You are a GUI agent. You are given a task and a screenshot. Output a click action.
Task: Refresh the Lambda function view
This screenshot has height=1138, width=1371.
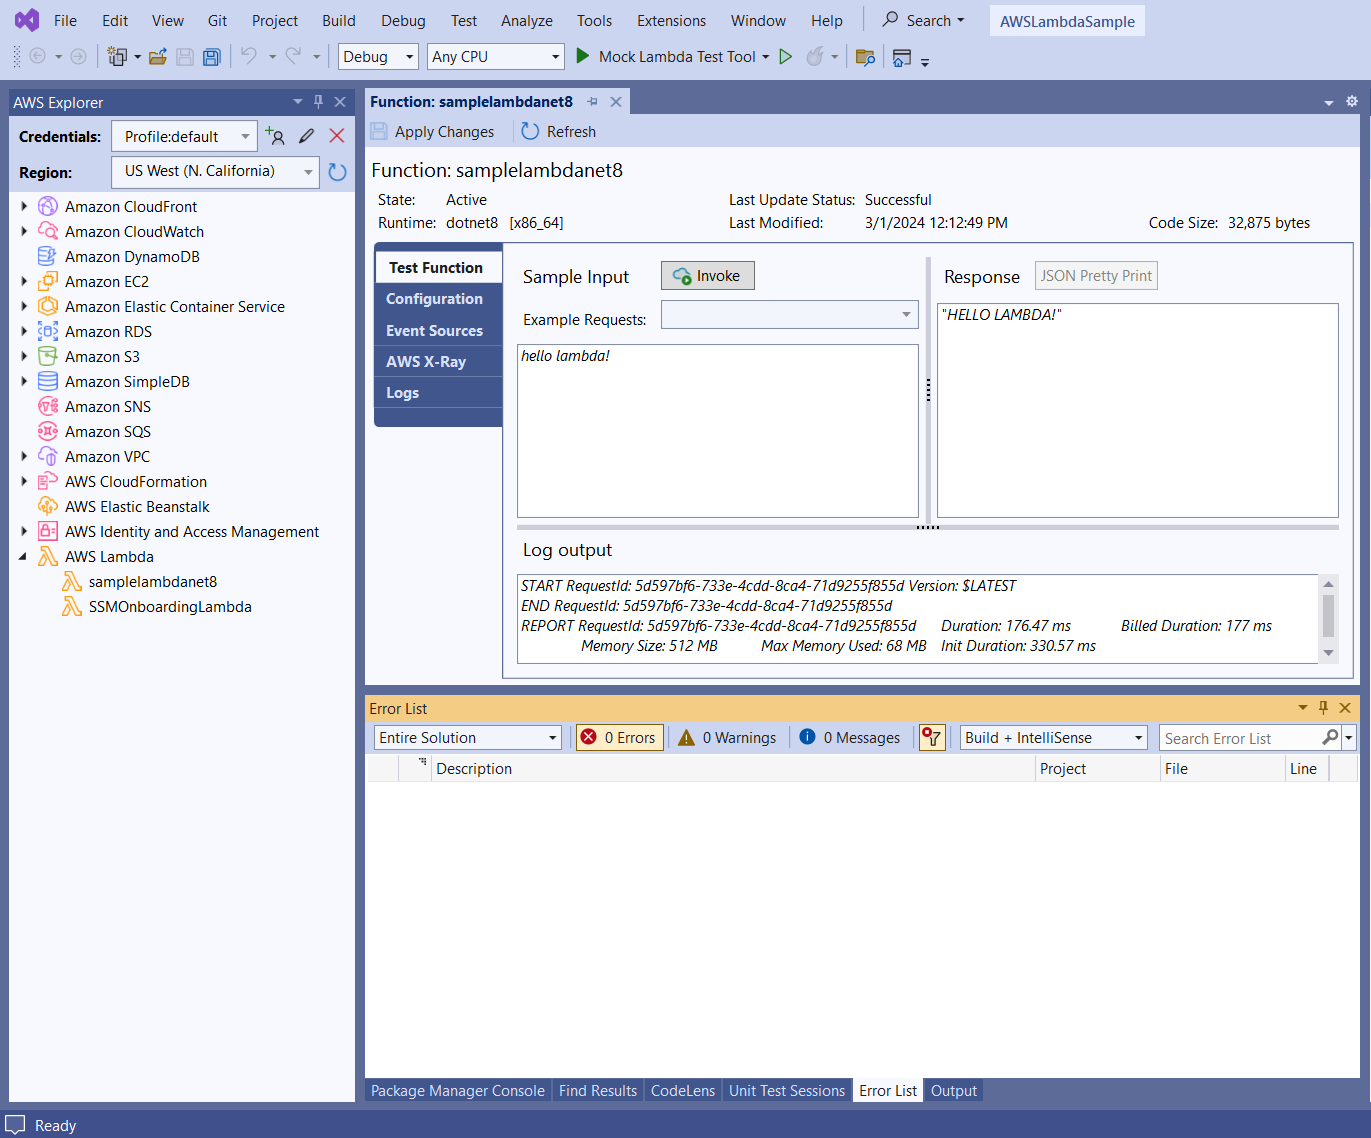tap(558, 131)
